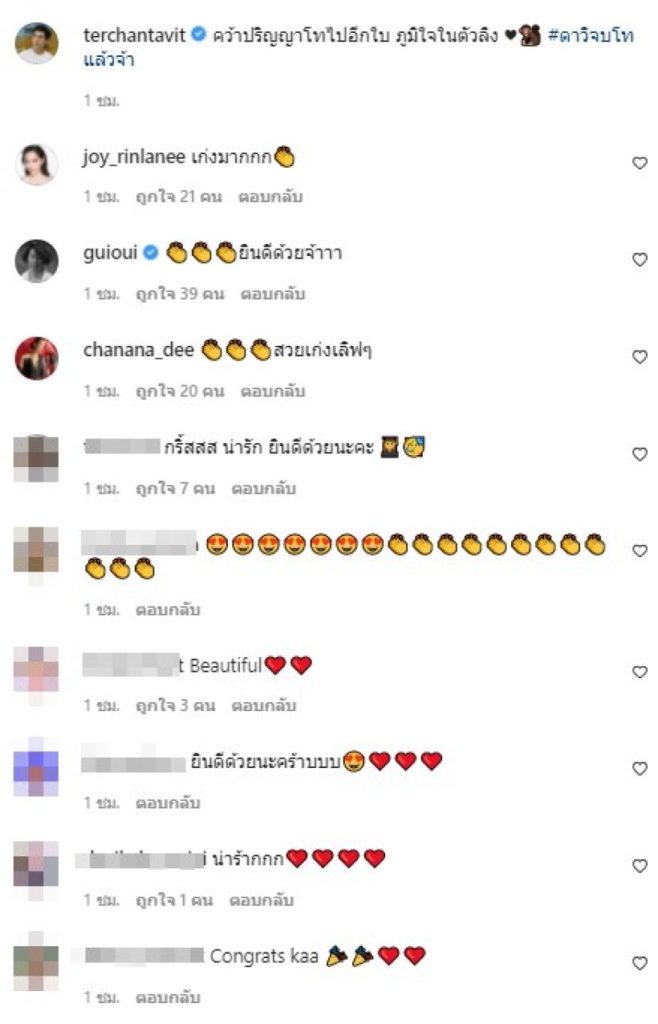Like guioui's comment with heart icon

(640, 260)
